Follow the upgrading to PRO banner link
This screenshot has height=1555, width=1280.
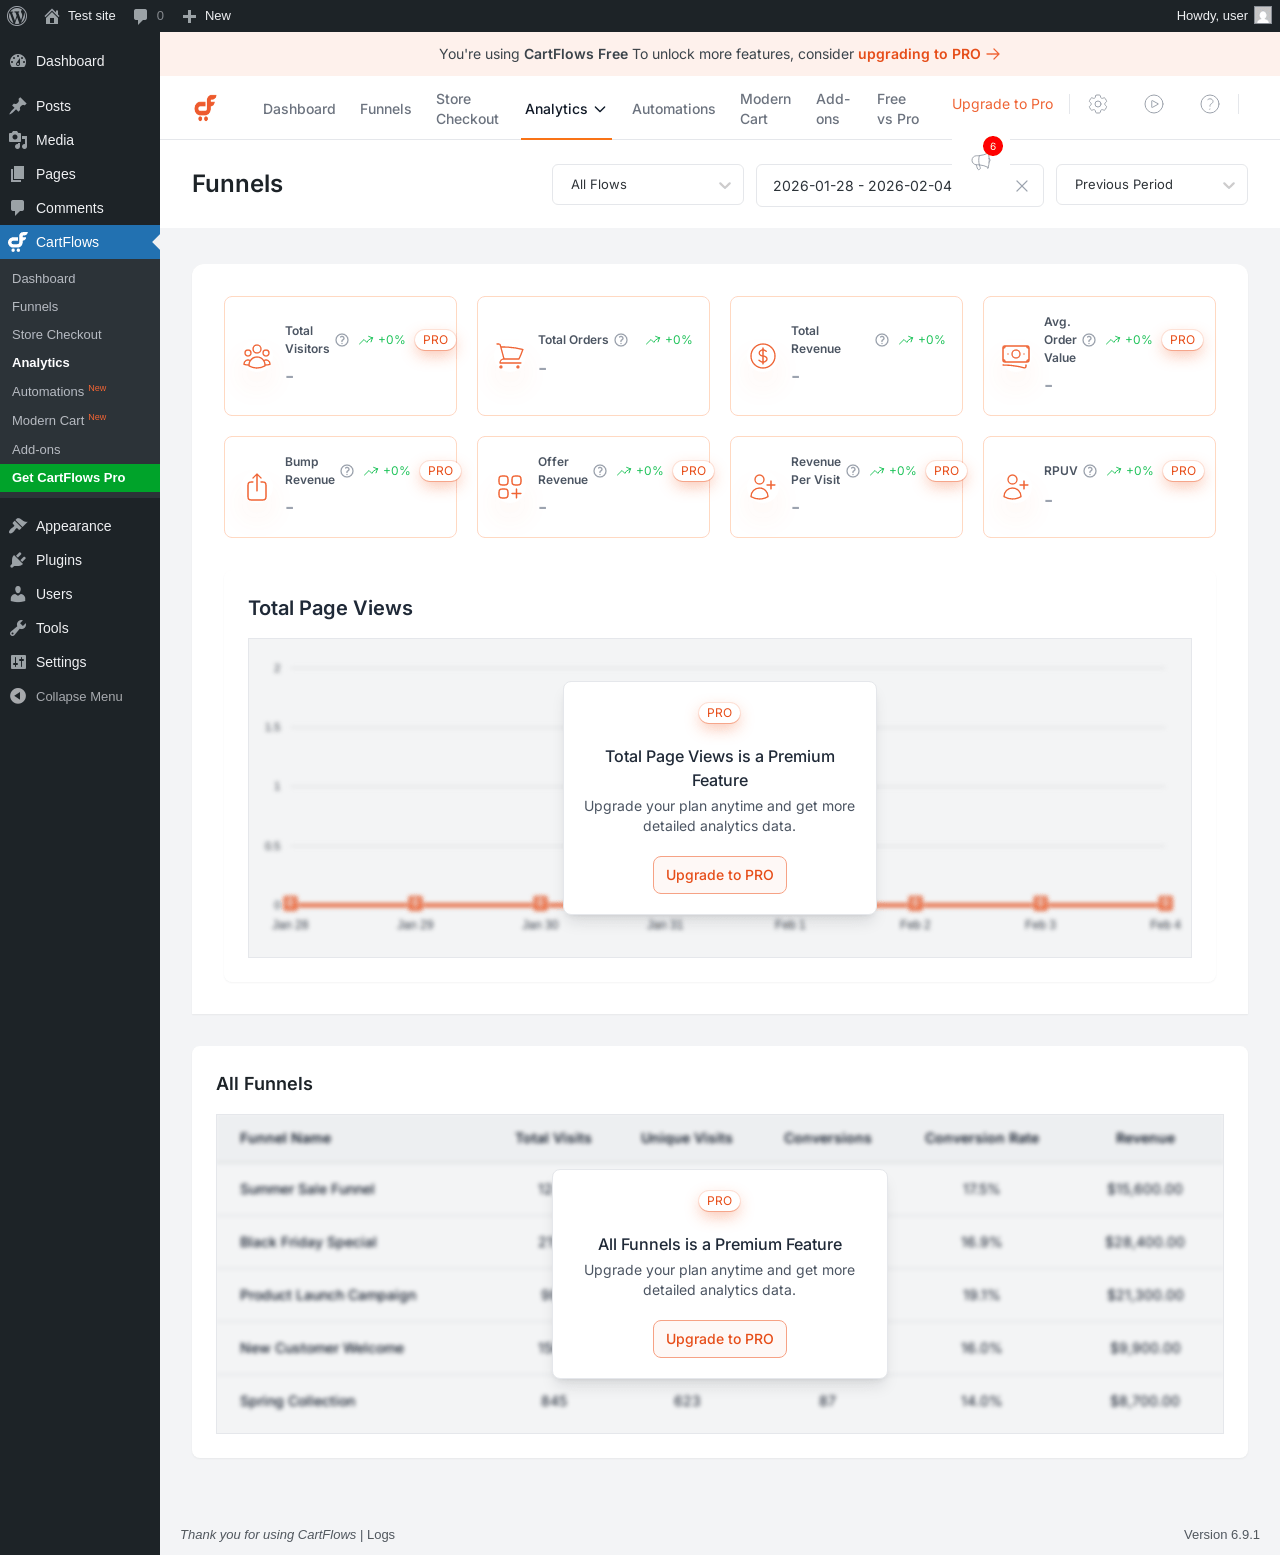929,54
